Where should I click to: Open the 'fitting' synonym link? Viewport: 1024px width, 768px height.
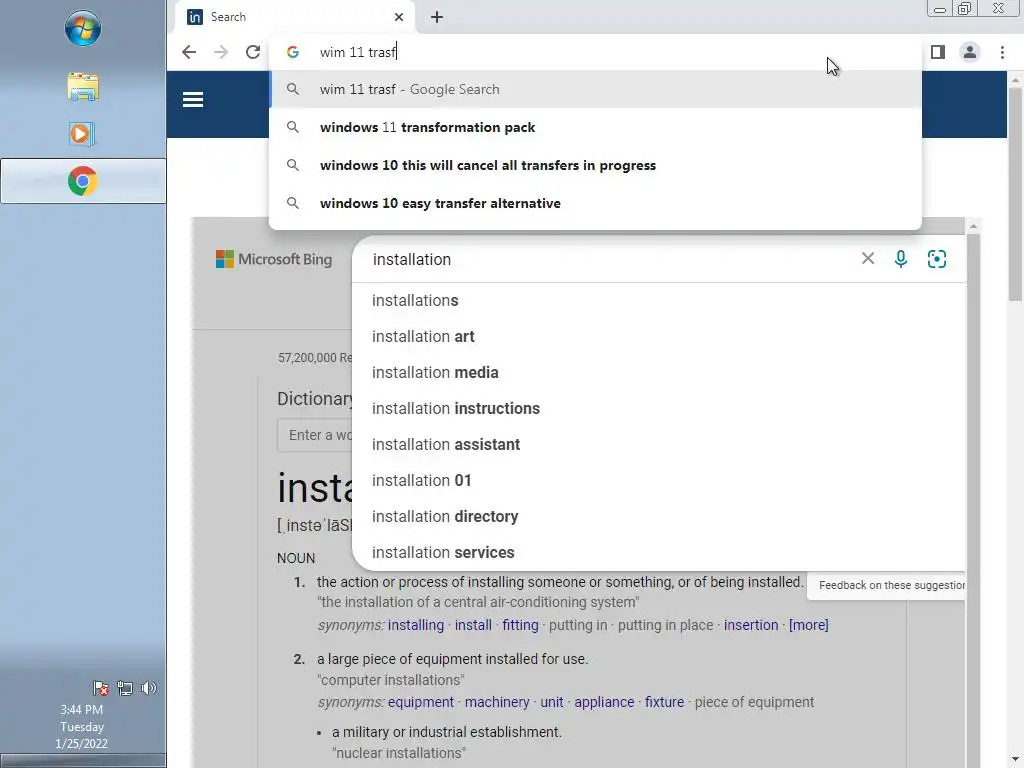coord(520,625)
